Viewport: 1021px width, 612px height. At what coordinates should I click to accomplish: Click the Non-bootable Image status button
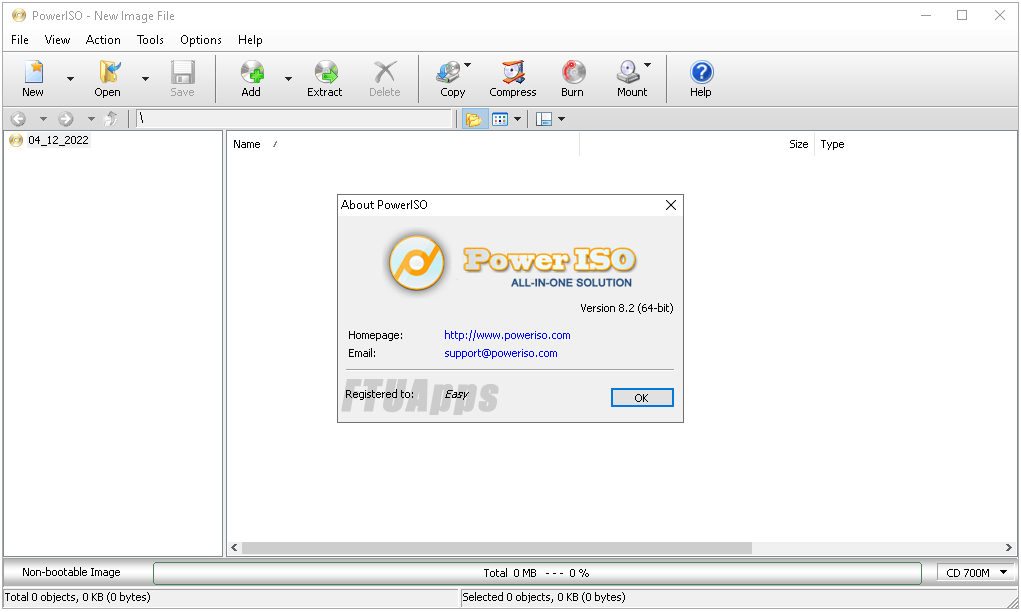(x=72, y=572)
